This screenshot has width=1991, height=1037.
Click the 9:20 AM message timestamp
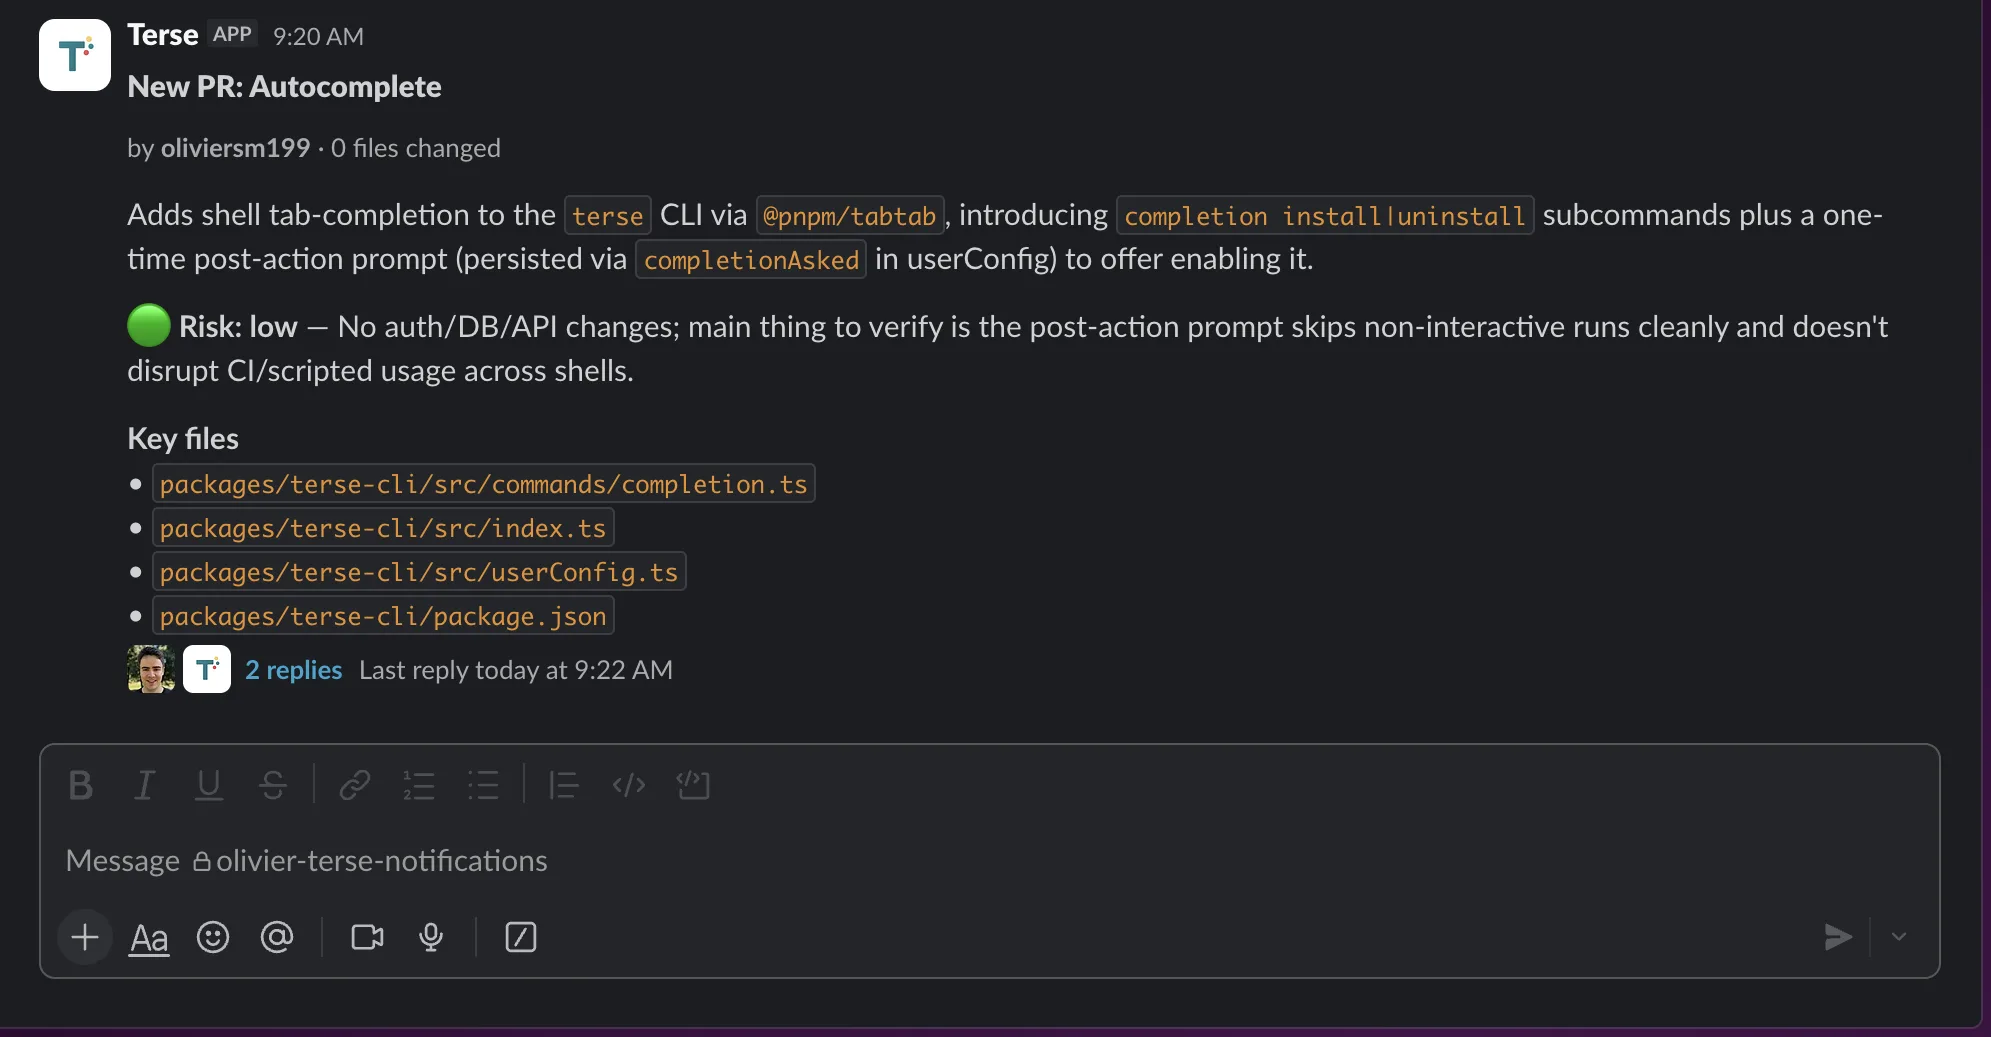tap(318, 36)
